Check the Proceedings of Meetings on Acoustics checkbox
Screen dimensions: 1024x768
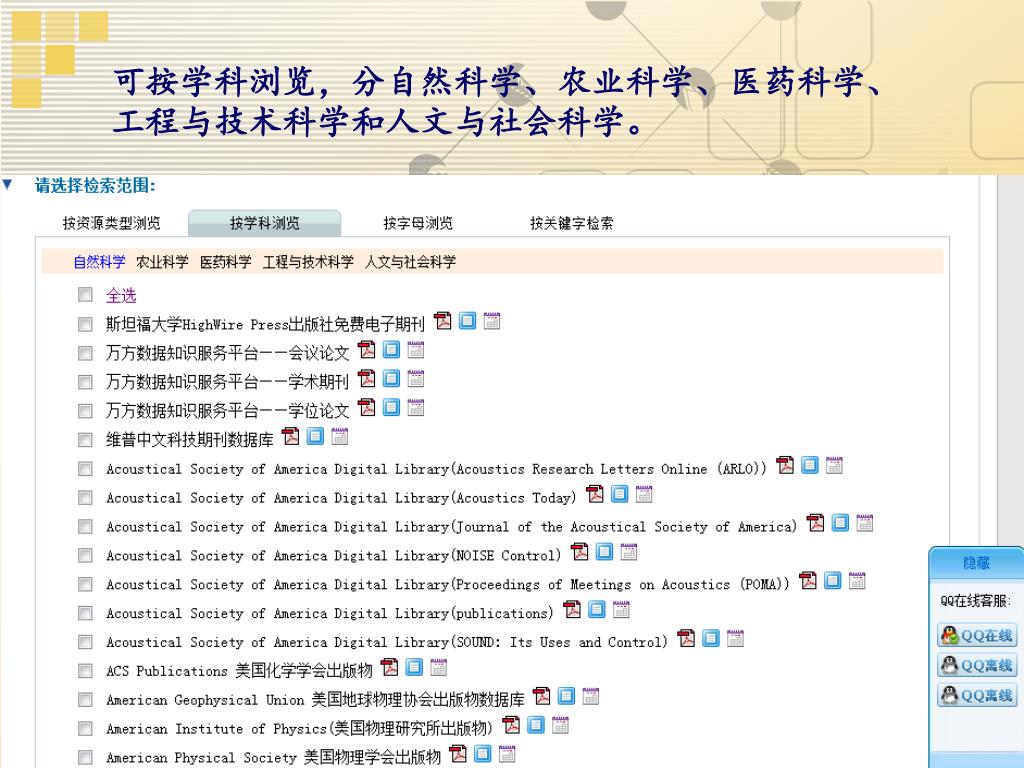pyautogui.click(x=86, y=584)
